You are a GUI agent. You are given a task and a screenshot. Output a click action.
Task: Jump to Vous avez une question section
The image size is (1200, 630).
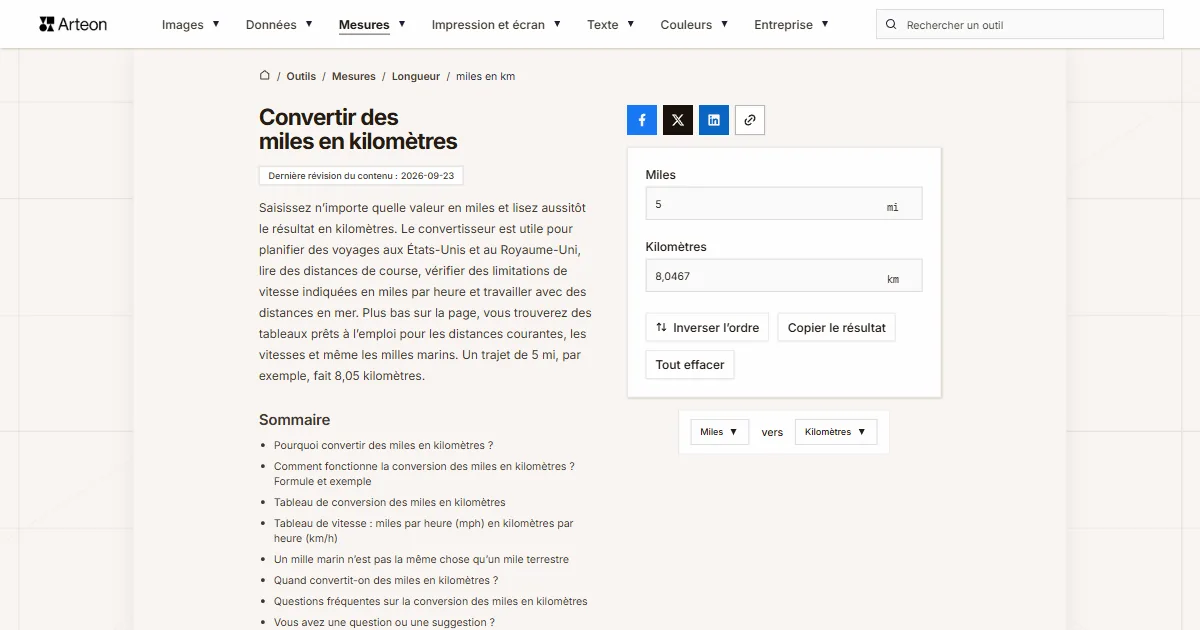[x=384, y=622]
